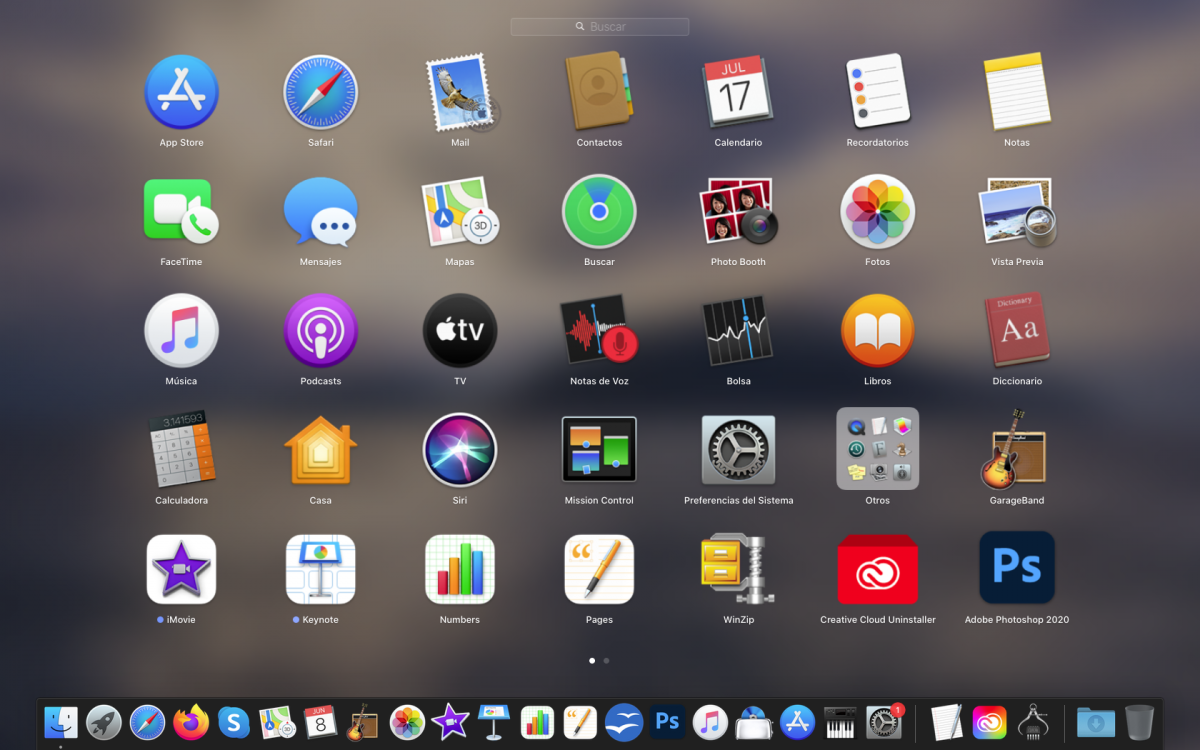This screenshot has height=750, width=1200.
Task: Open Mapas in the Launchpad grid
Action: [460, 211]
